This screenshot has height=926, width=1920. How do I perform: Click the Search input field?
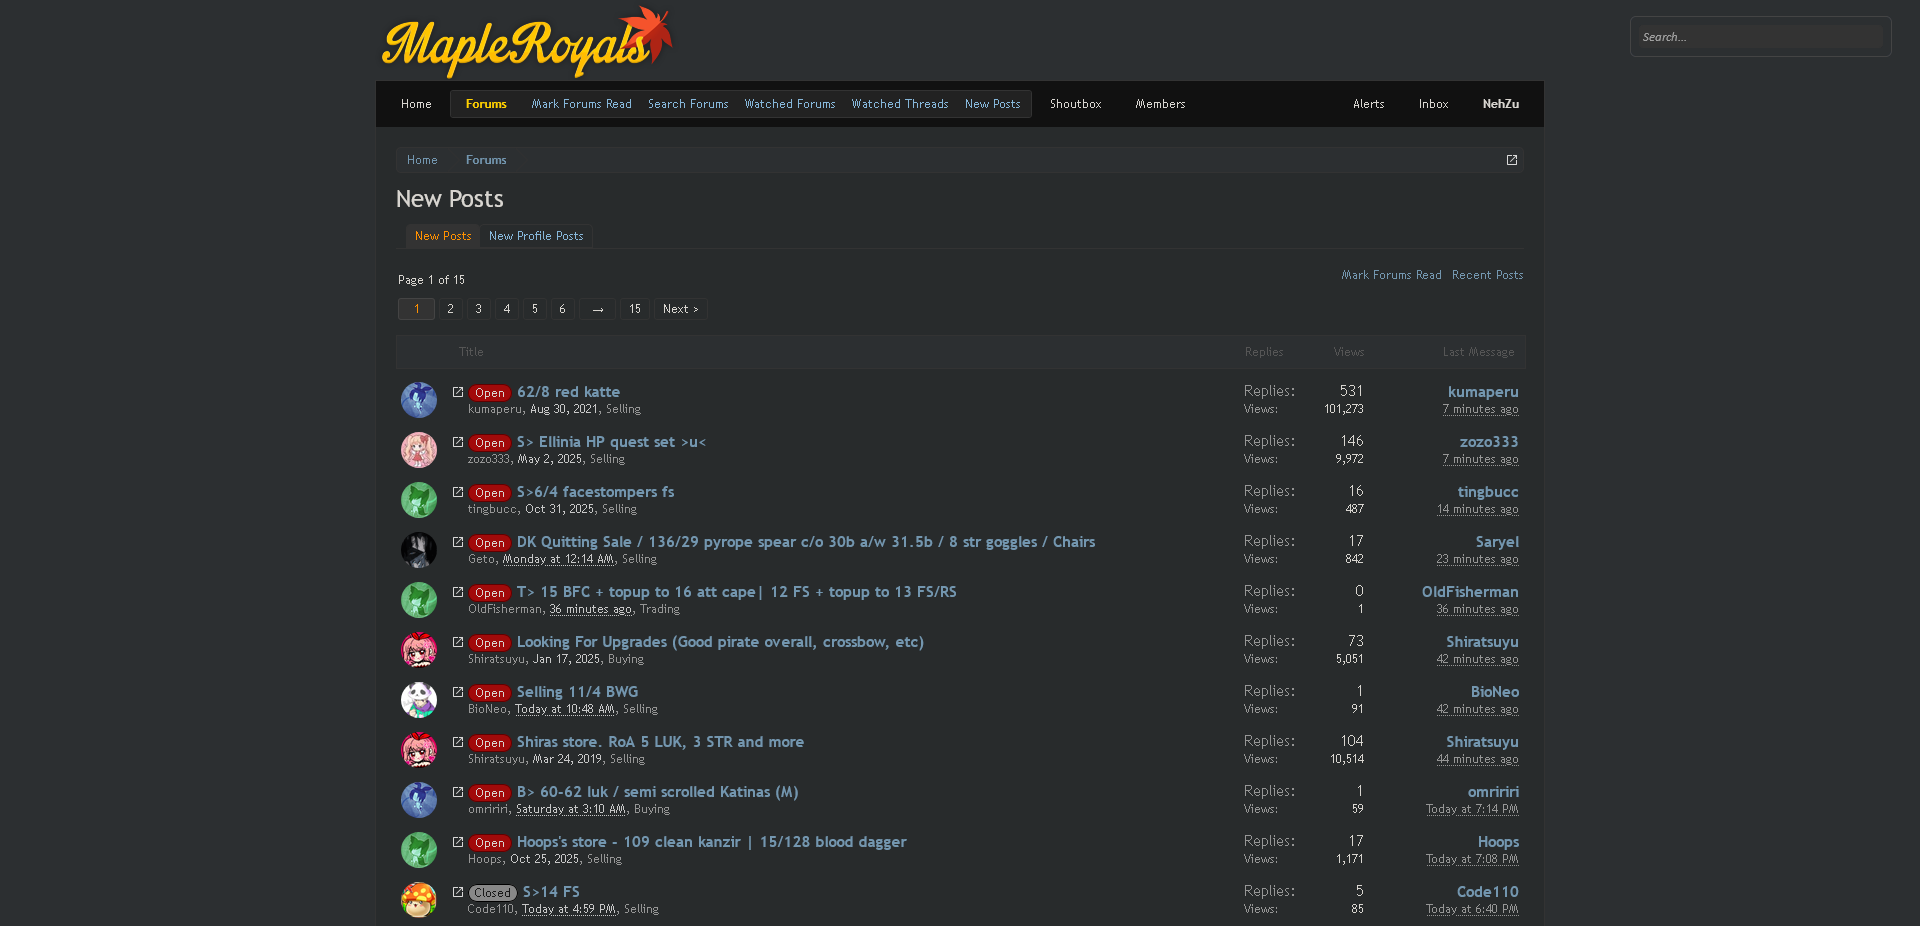click(1760, 36)
